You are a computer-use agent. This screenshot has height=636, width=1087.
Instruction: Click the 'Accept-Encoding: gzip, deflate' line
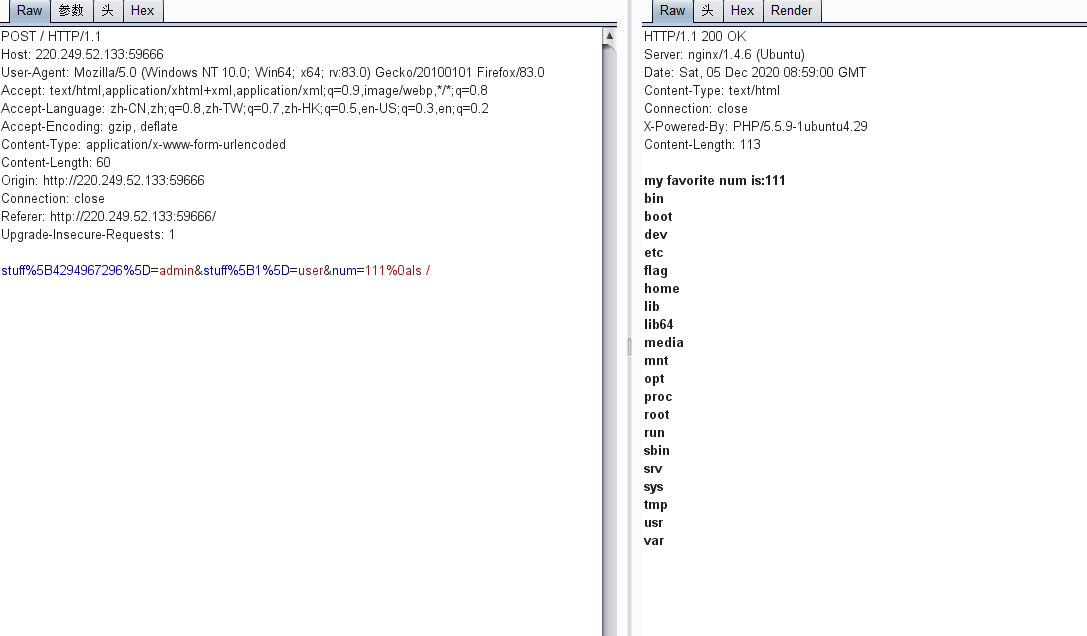pos(89,126)
